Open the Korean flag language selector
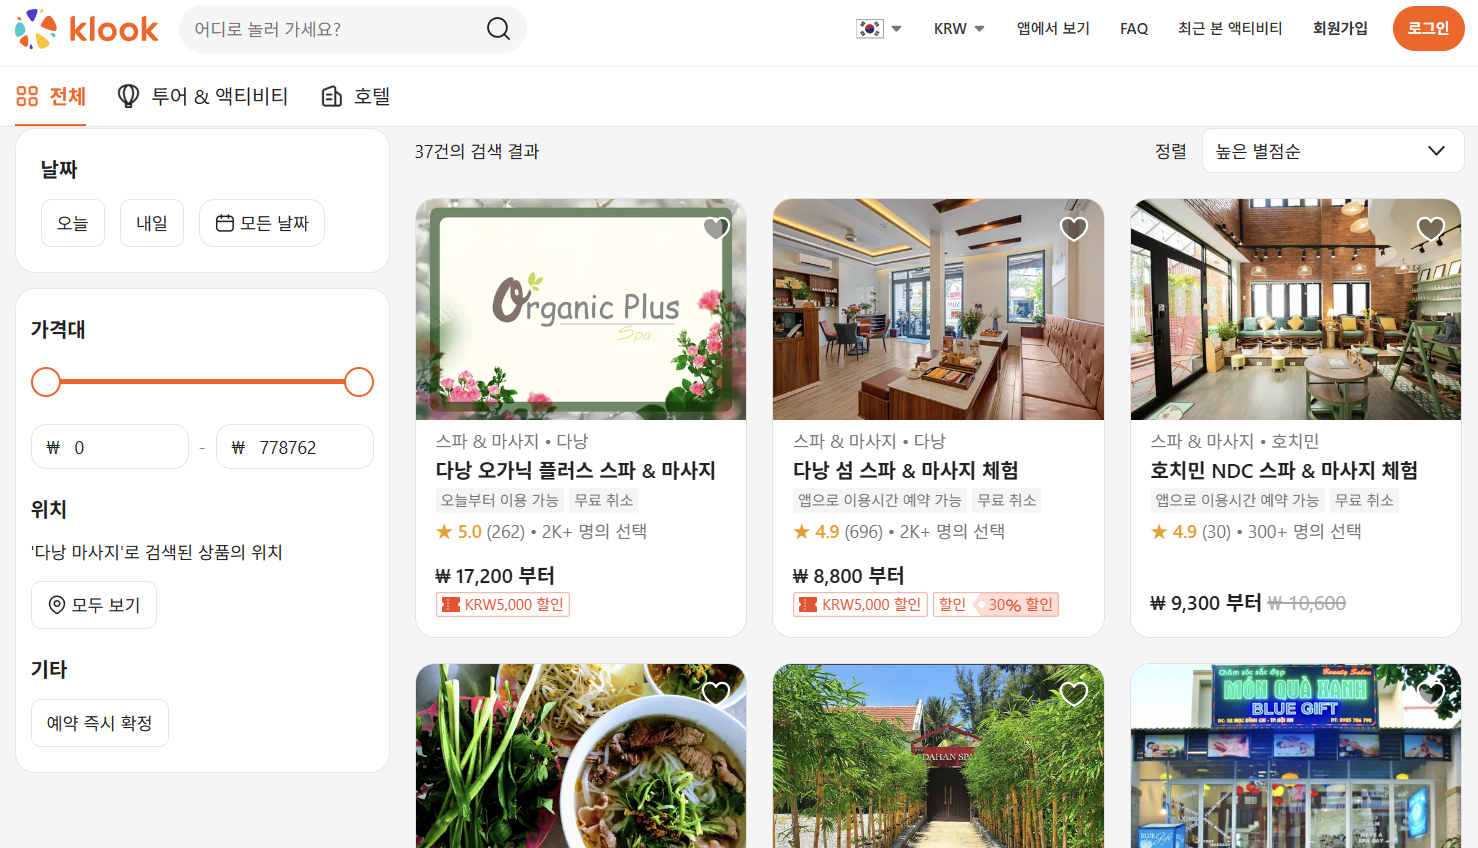This screenshot has height=848, width=1478. (x=879, y=29)
